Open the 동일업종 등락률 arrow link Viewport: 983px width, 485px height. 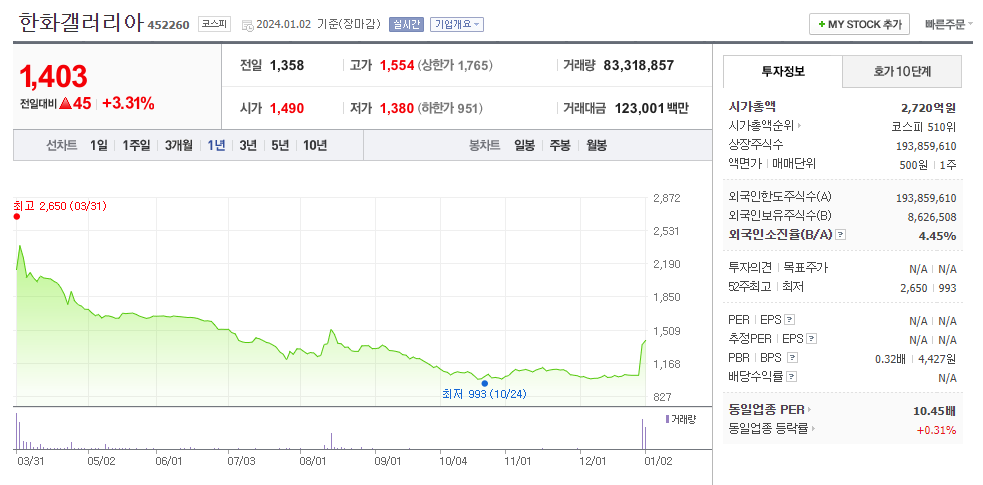(772, 429)
